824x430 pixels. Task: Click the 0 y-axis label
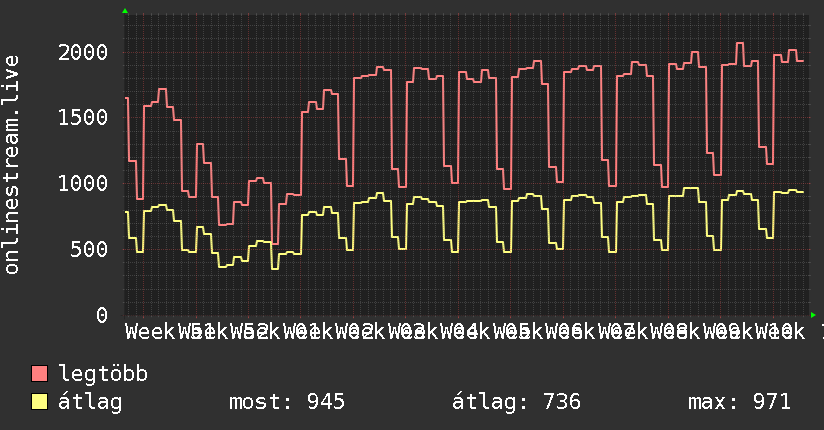[102, 315]
